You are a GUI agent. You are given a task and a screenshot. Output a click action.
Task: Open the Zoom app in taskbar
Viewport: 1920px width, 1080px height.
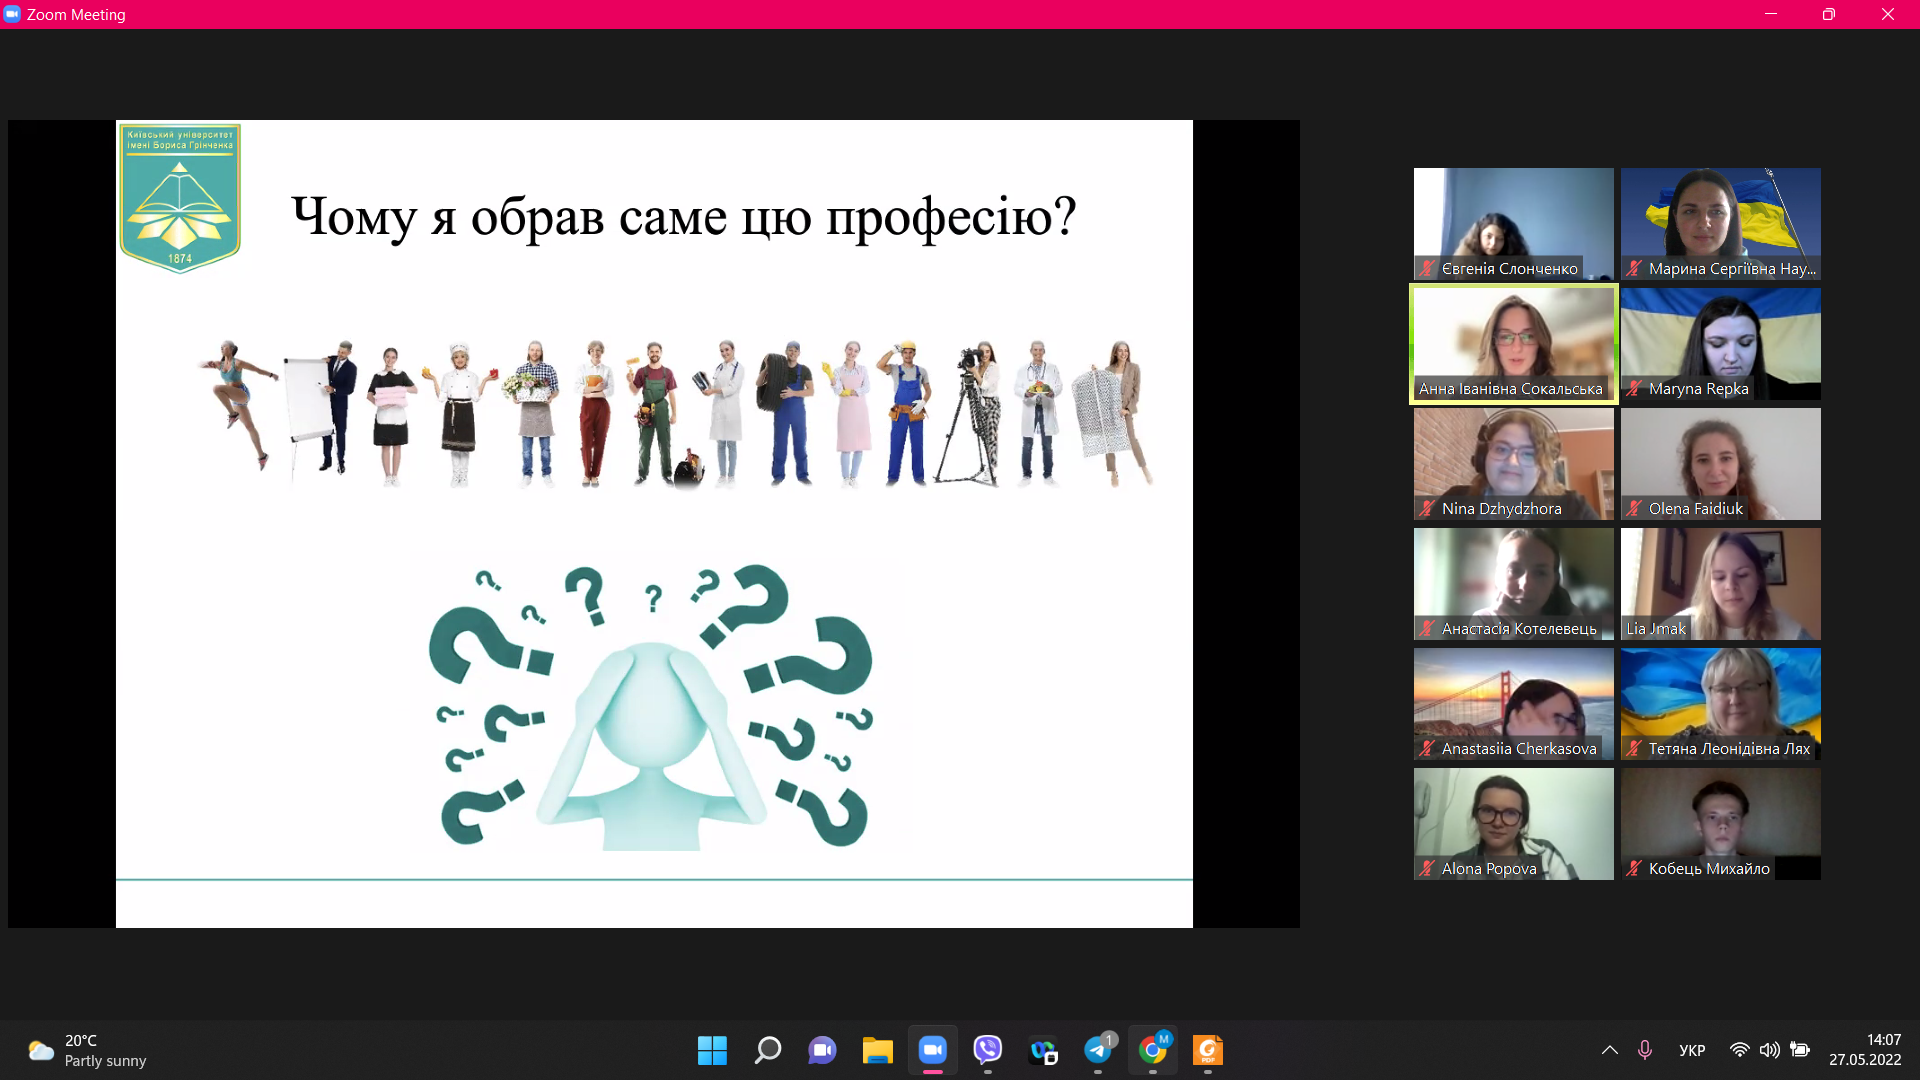pos(932,1050)
